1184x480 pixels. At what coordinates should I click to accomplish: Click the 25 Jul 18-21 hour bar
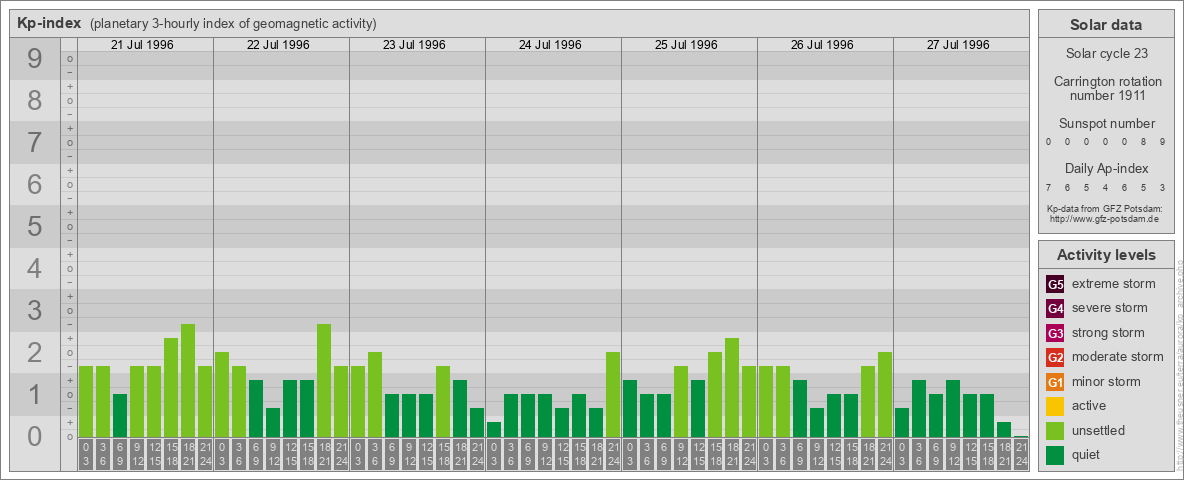732,388
